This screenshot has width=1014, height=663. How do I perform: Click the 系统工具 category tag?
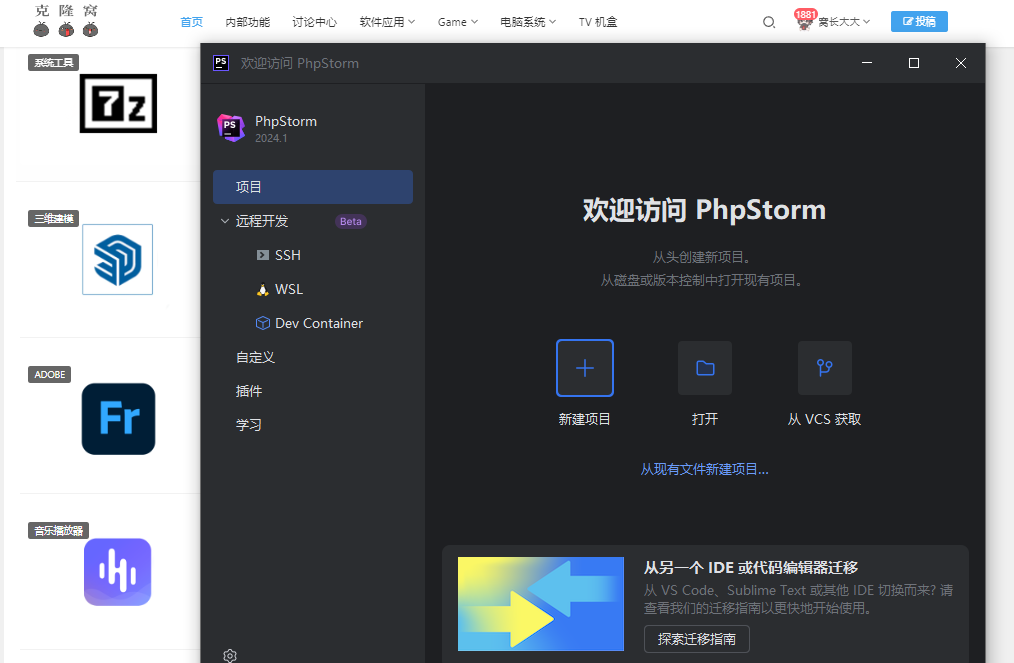click(54, 63)
